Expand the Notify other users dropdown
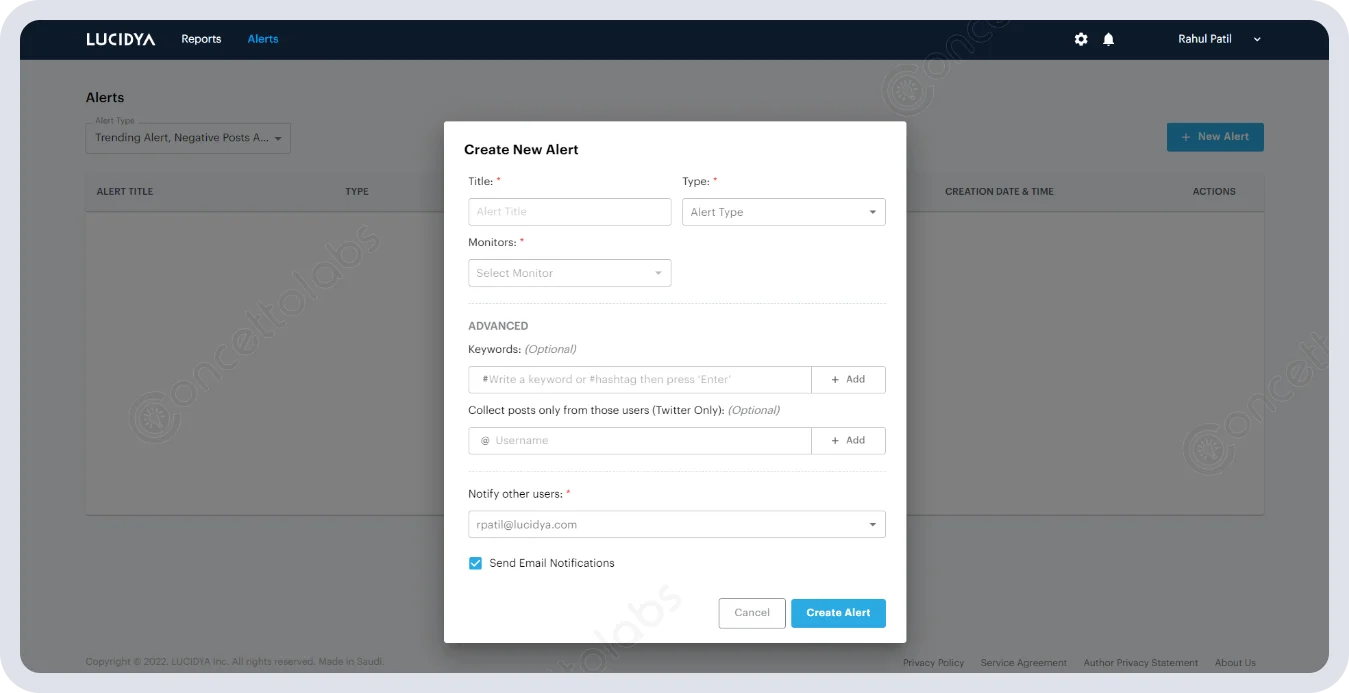Image resolution: width=1349 pixels, height=693 pixels. 676,523
